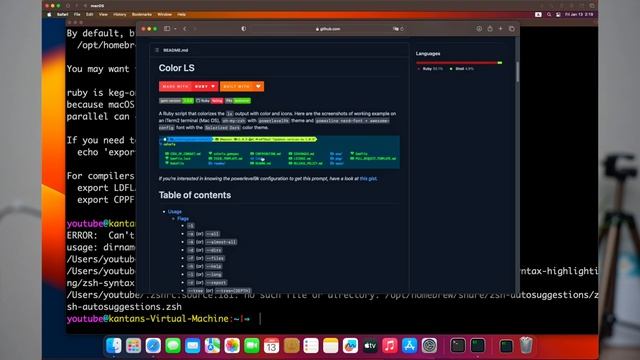
Task: Click the Spotlight search icon
Action: tap(549, 14)
